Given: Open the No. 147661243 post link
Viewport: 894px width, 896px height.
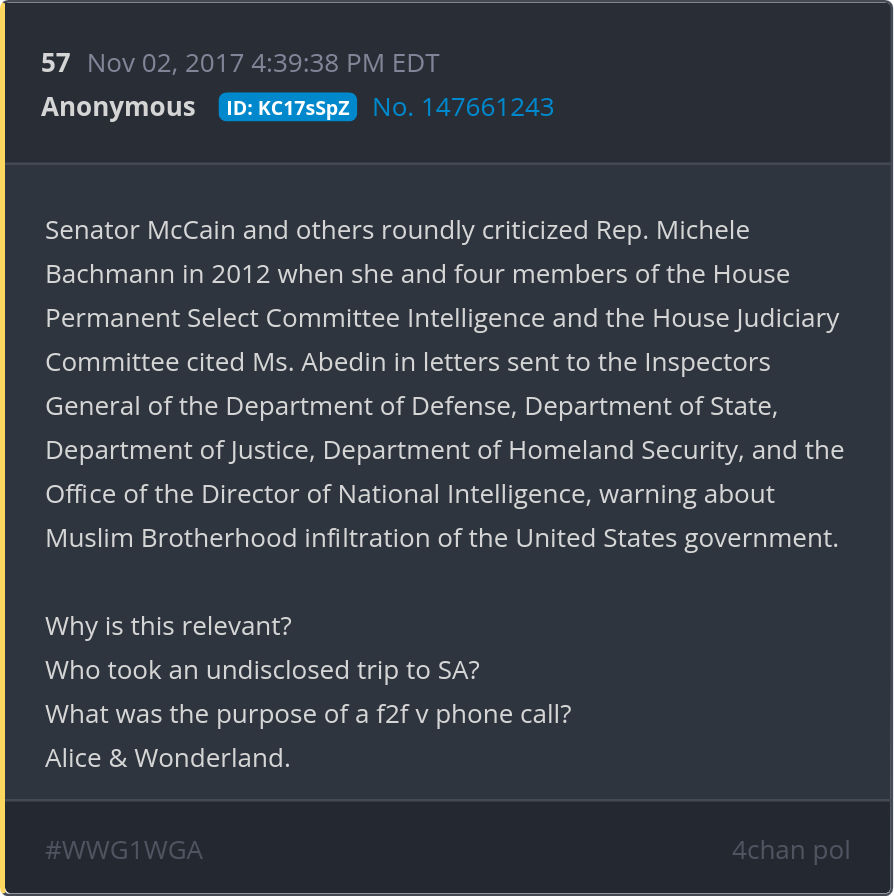Looking at the screenshot, I should click(463, 107).
